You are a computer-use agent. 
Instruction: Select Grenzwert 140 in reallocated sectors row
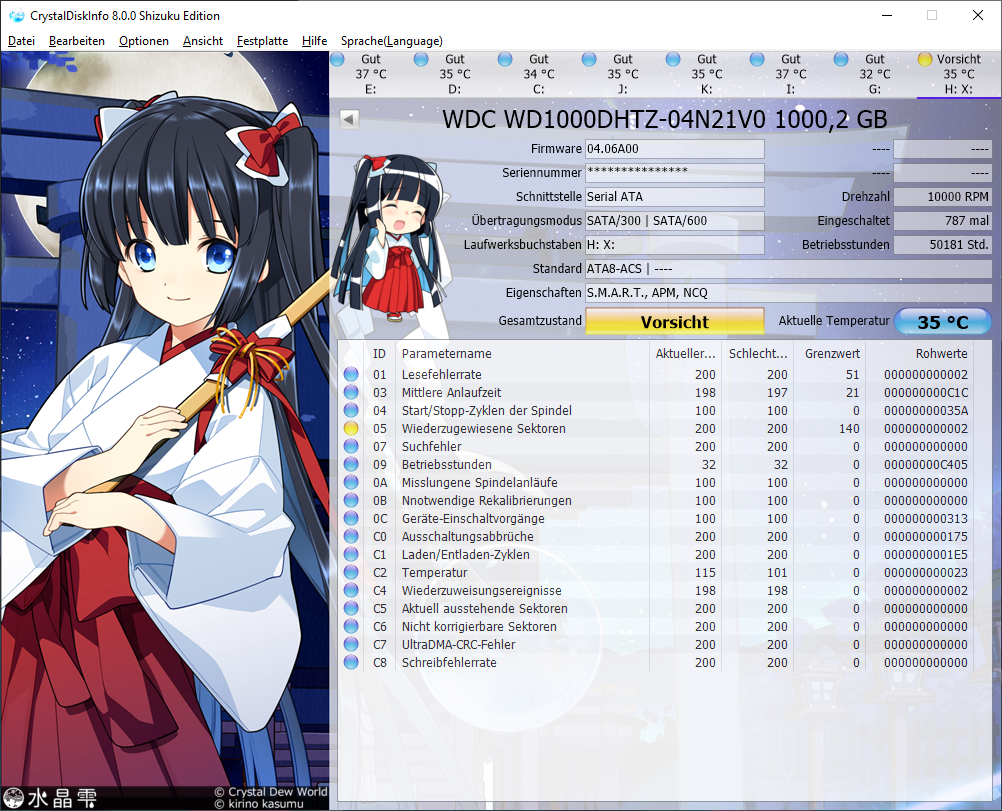coord(849,429)
